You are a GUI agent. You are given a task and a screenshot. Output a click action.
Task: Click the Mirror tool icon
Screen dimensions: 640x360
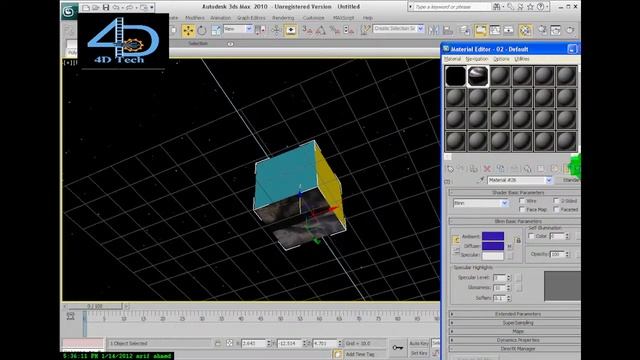433,30
